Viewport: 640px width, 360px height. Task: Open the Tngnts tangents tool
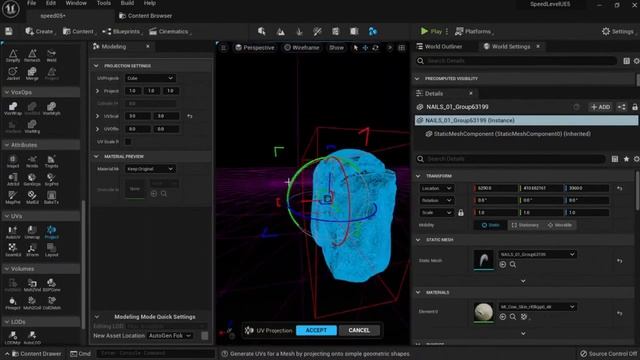[x=51, y=162]
